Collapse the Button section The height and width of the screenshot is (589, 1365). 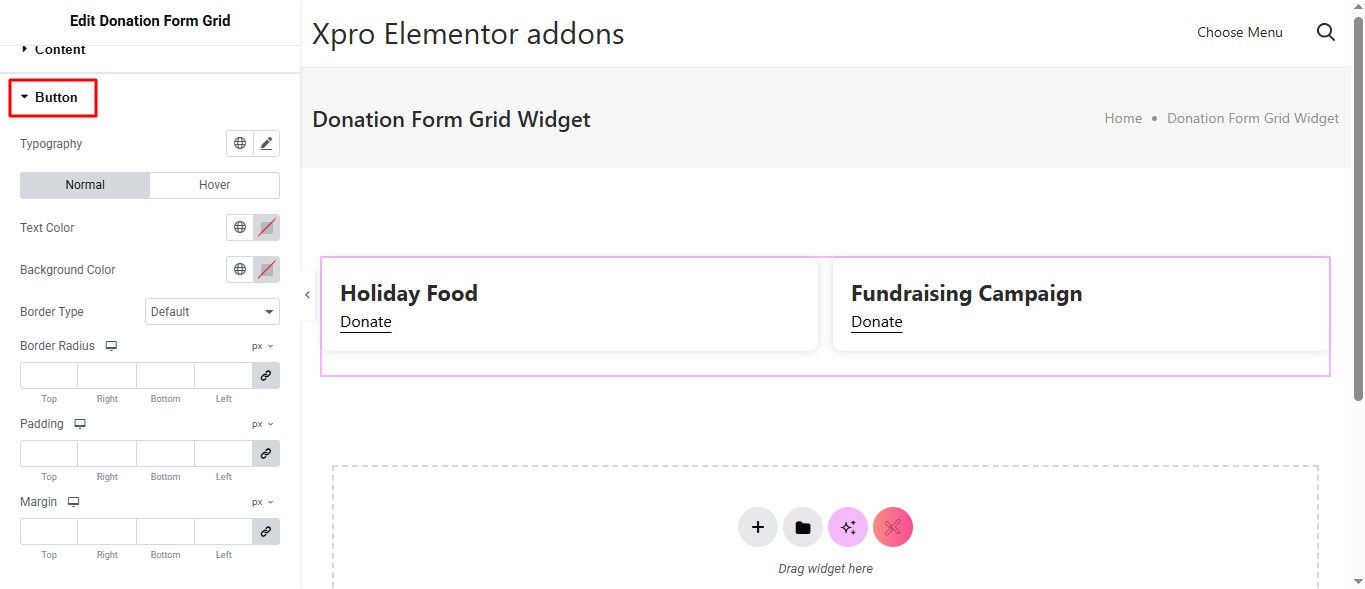coord(55,98)
